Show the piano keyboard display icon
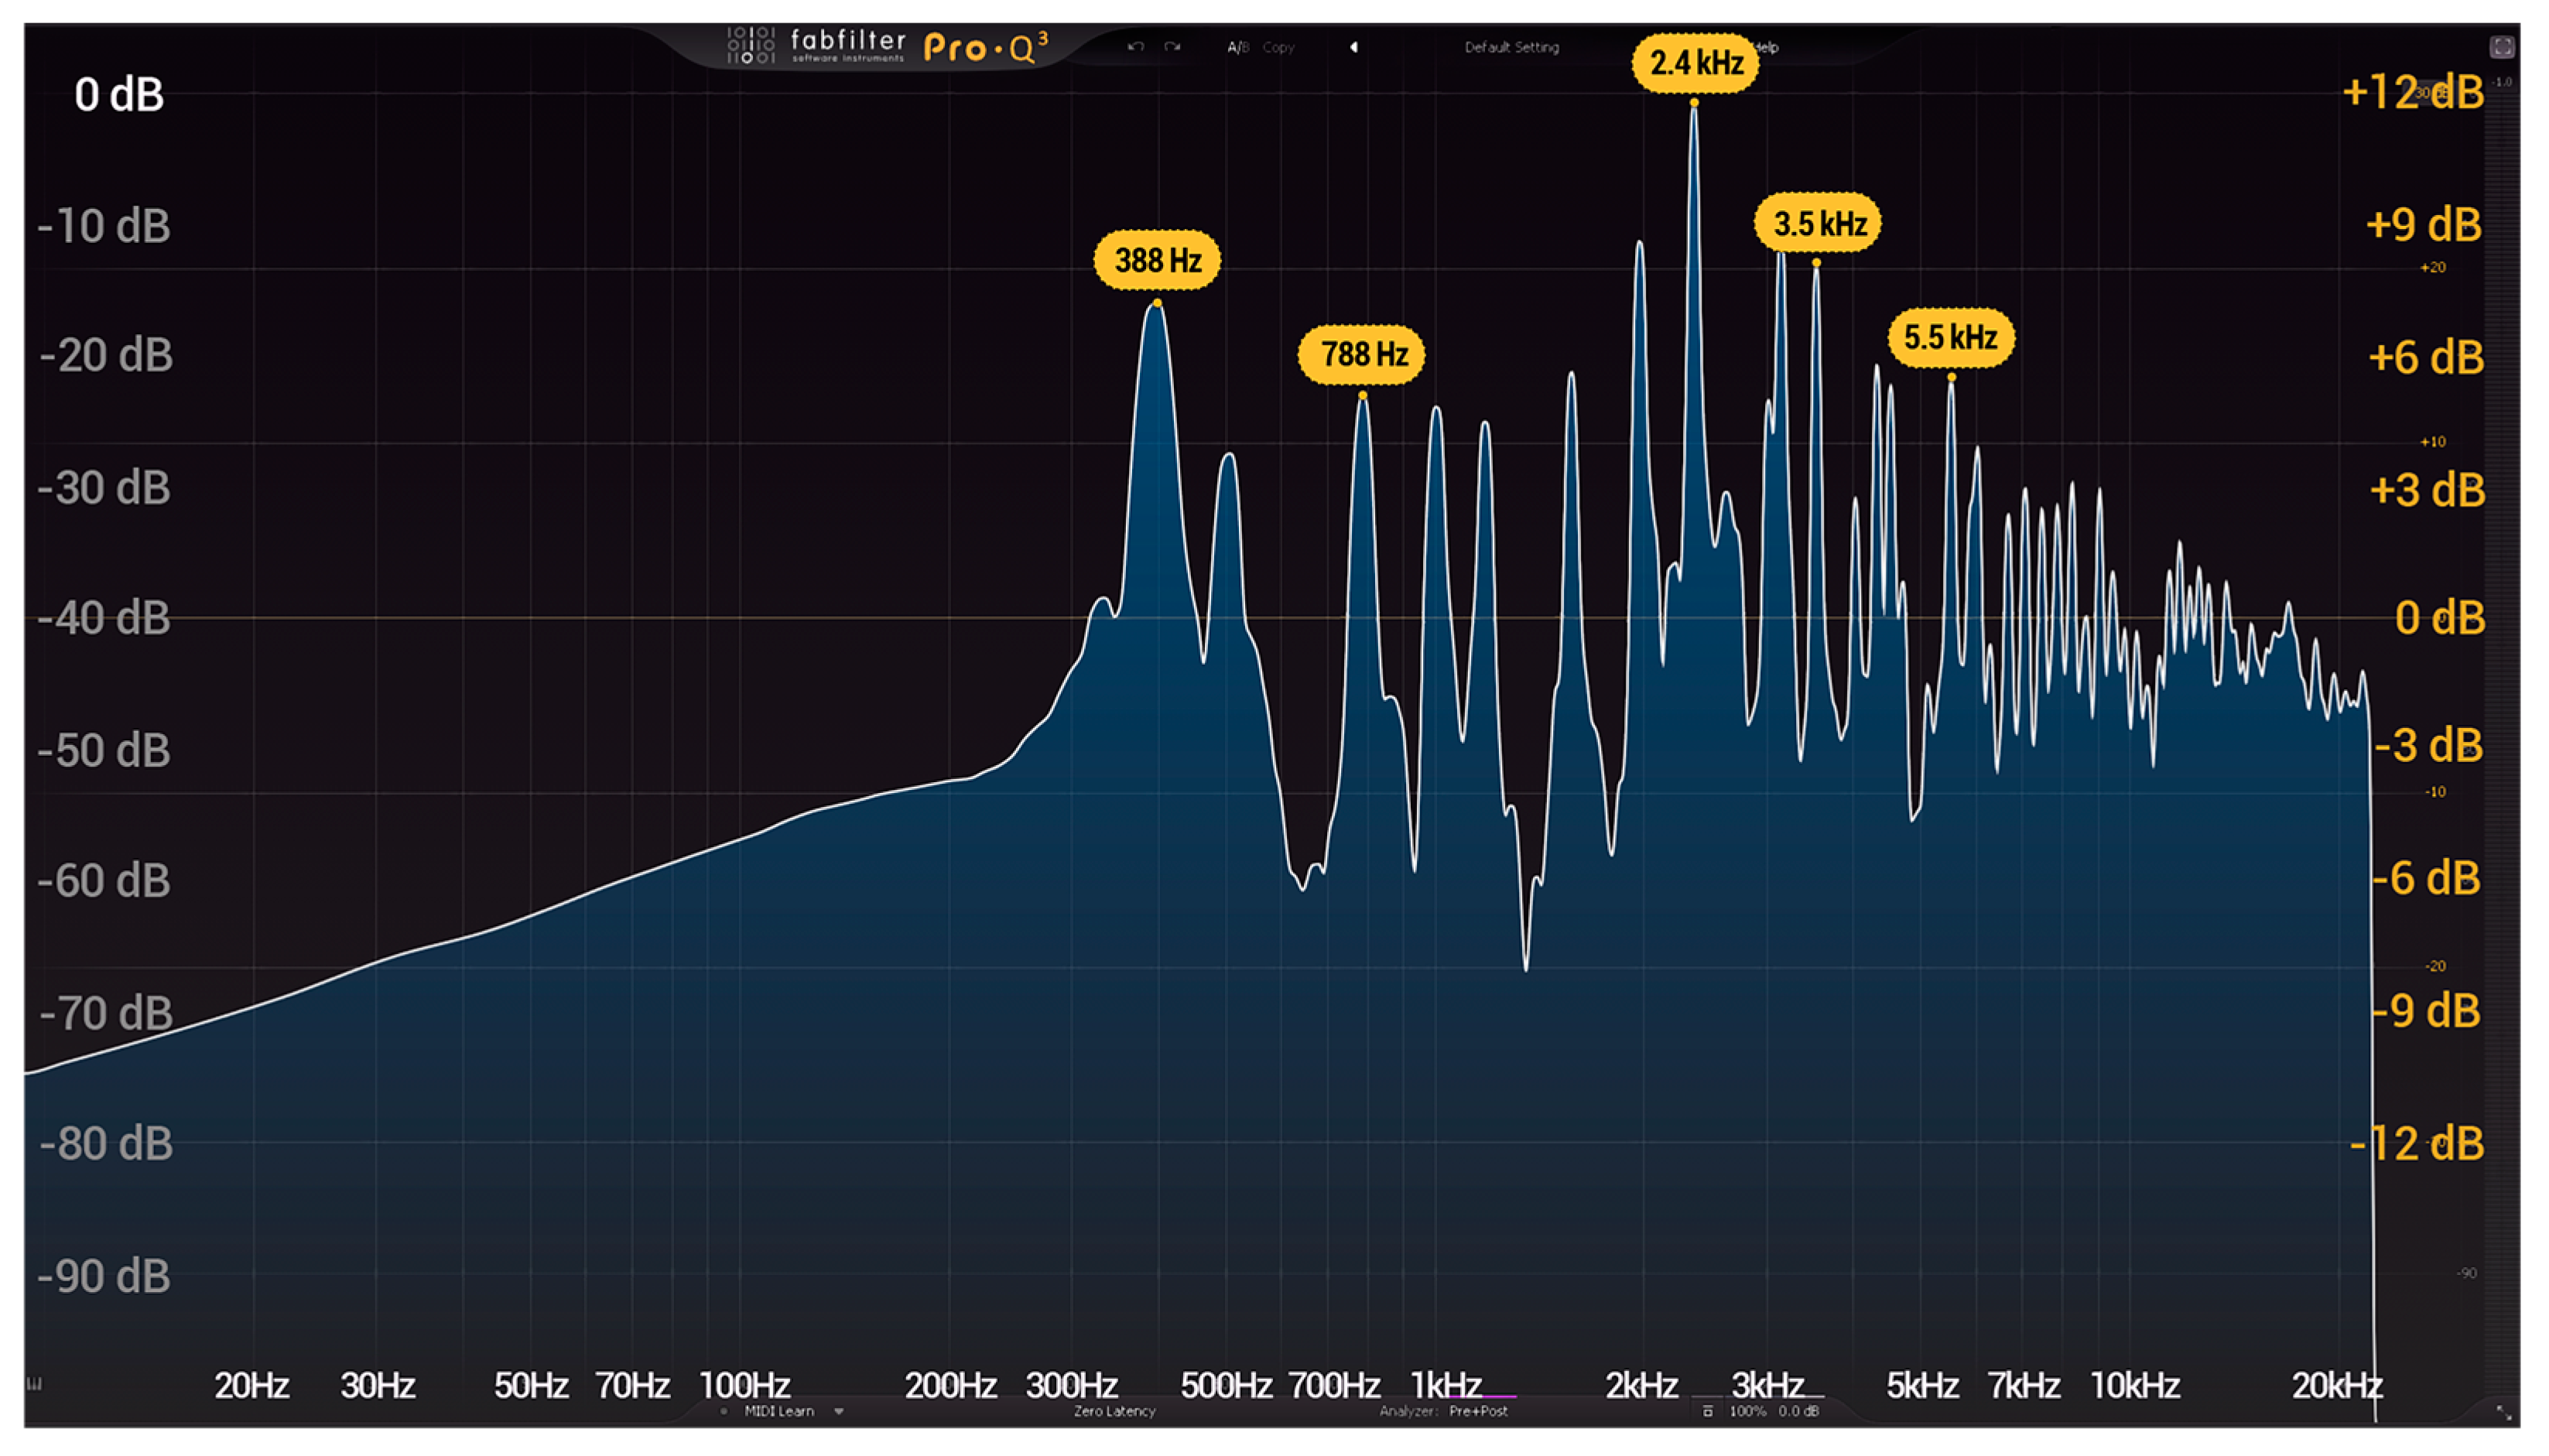This screenshot has height=1456, width=2549. tap(34, 1384)
